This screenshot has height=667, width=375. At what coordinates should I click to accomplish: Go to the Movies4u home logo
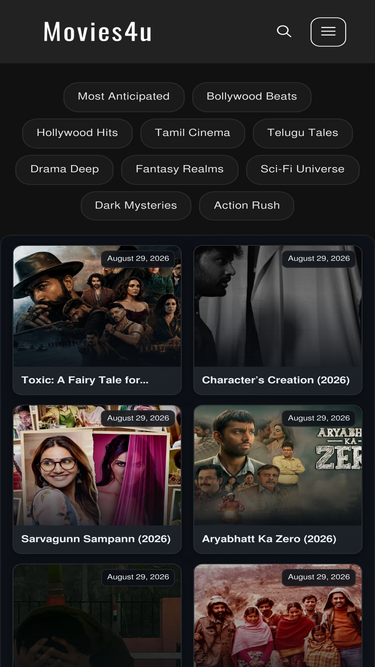click(x=97, y=32)
